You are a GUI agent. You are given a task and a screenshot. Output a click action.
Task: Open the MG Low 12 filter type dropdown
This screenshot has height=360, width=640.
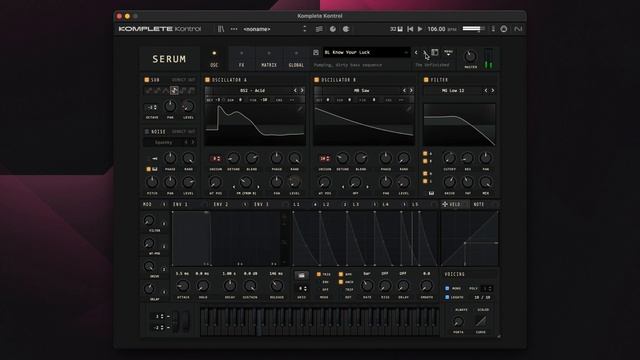click(453, 90)
